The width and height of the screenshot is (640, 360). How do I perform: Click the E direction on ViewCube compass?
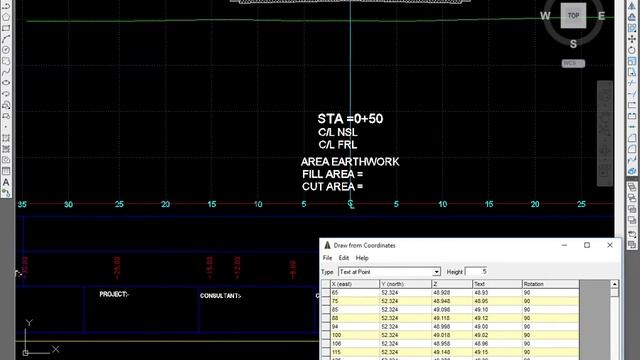tap(601, 16)
